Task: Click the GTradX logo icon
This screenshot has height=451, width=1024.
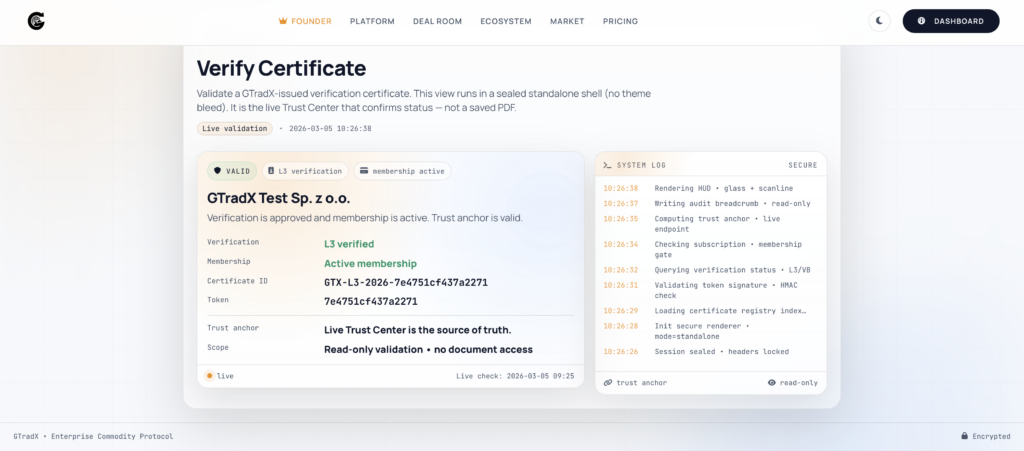Action: click(x=36, y=21)
